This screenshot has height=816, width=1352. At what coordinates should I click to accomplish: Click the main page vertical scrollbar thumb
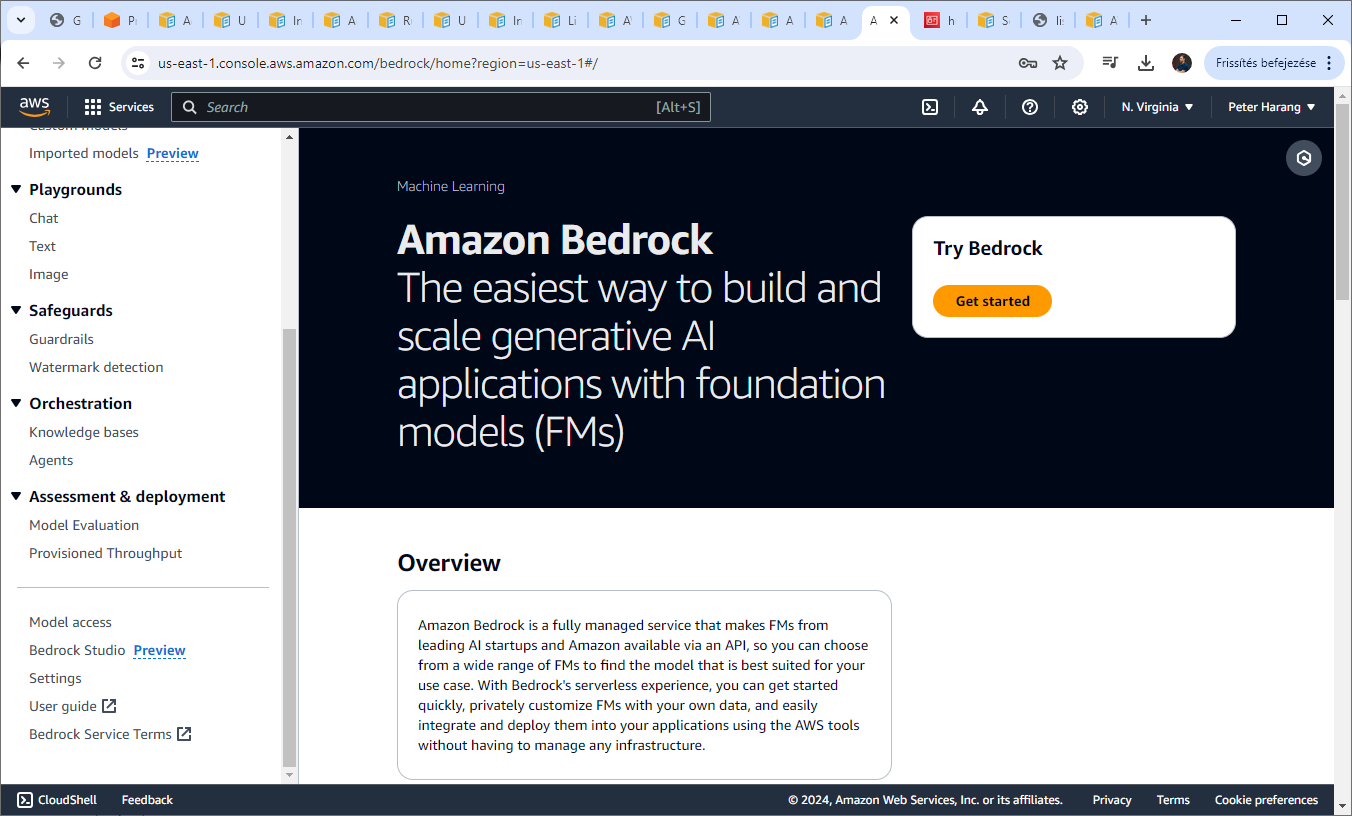tap(1343, 202)
